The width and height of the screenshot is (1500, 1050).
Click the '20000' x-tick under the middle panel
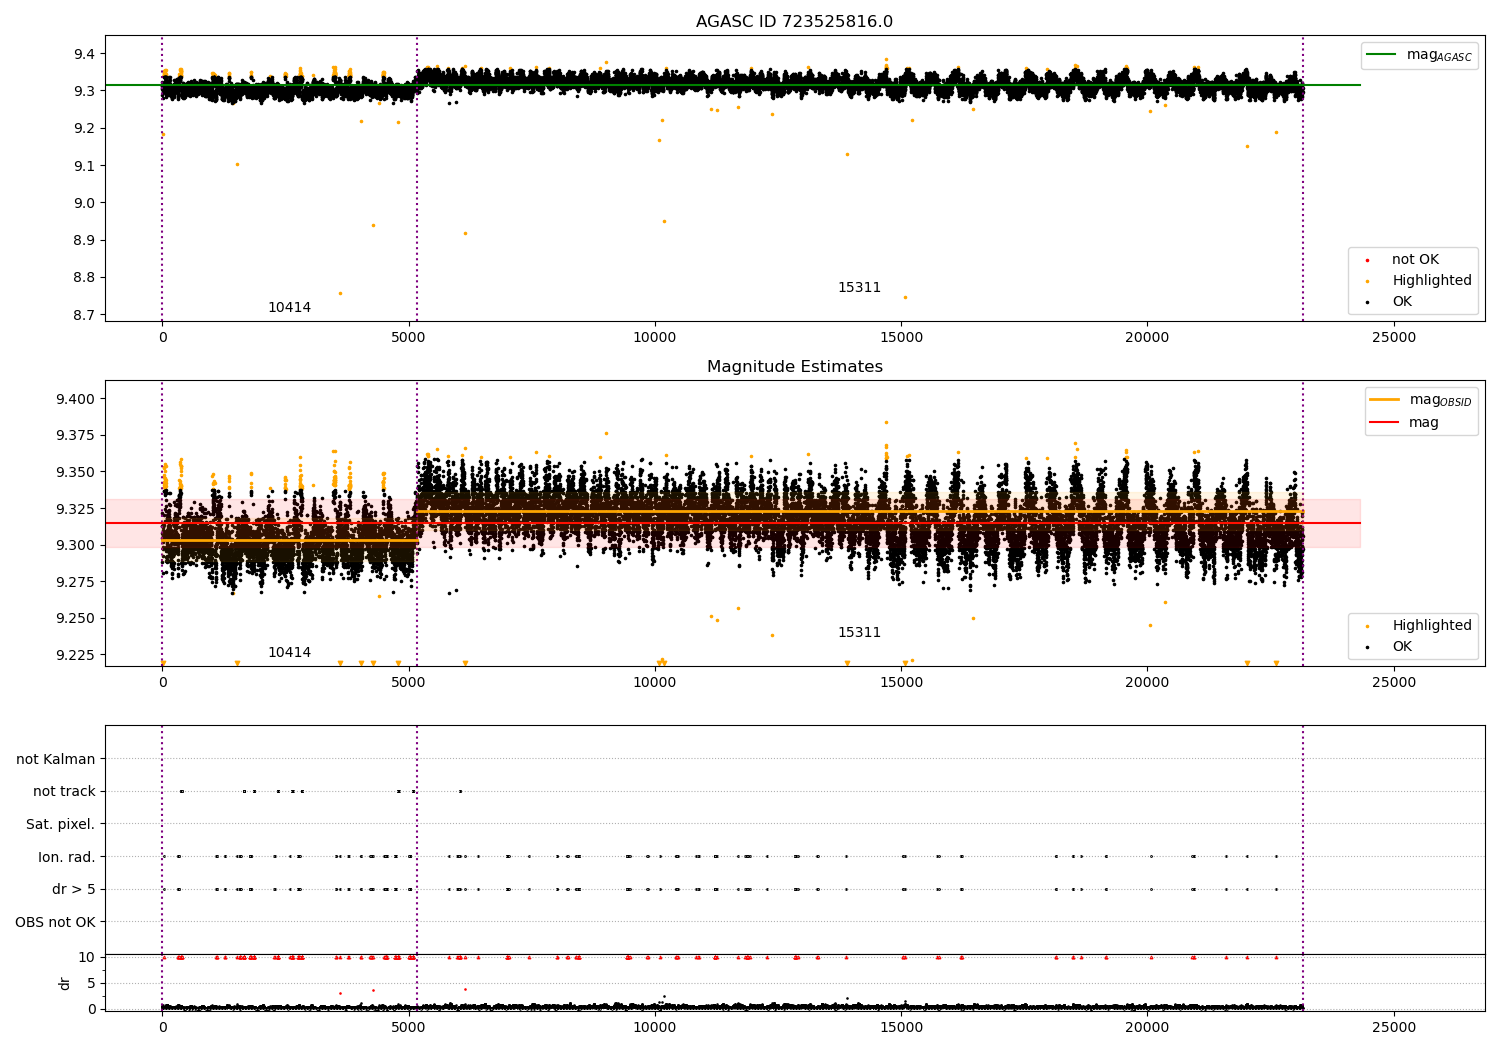pyautogui.click(x=1147, y=683)
